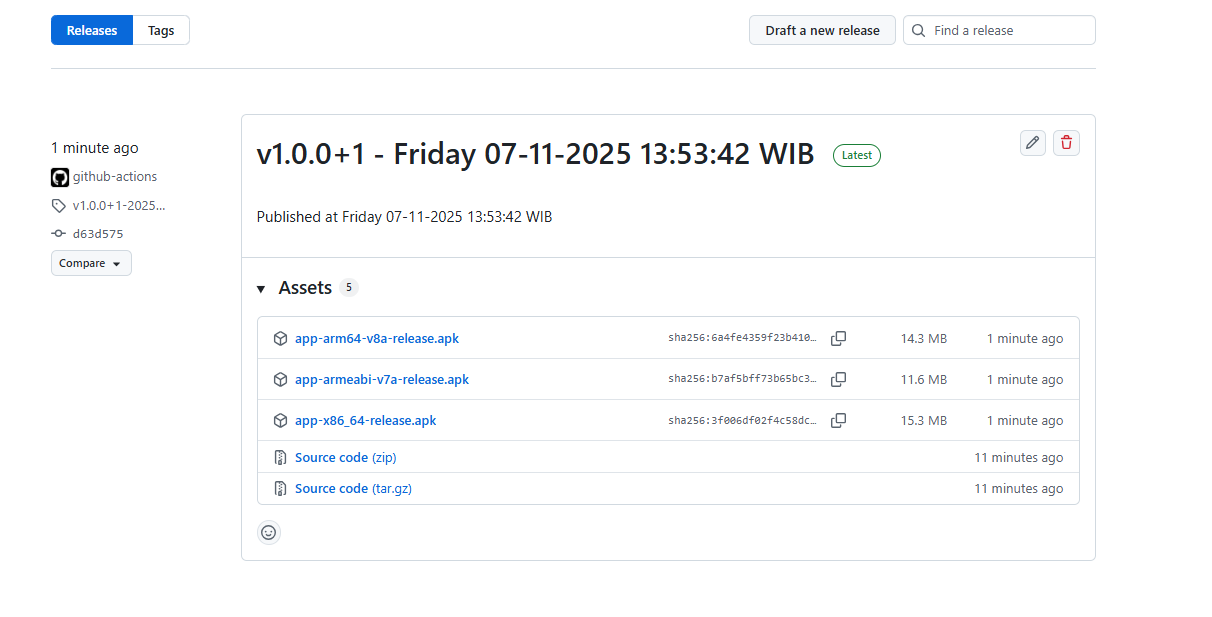1212x617 pixels.
Task: Copy SHA256 of app-x86_64-release.apk
Action: click(x=838, y=421)
